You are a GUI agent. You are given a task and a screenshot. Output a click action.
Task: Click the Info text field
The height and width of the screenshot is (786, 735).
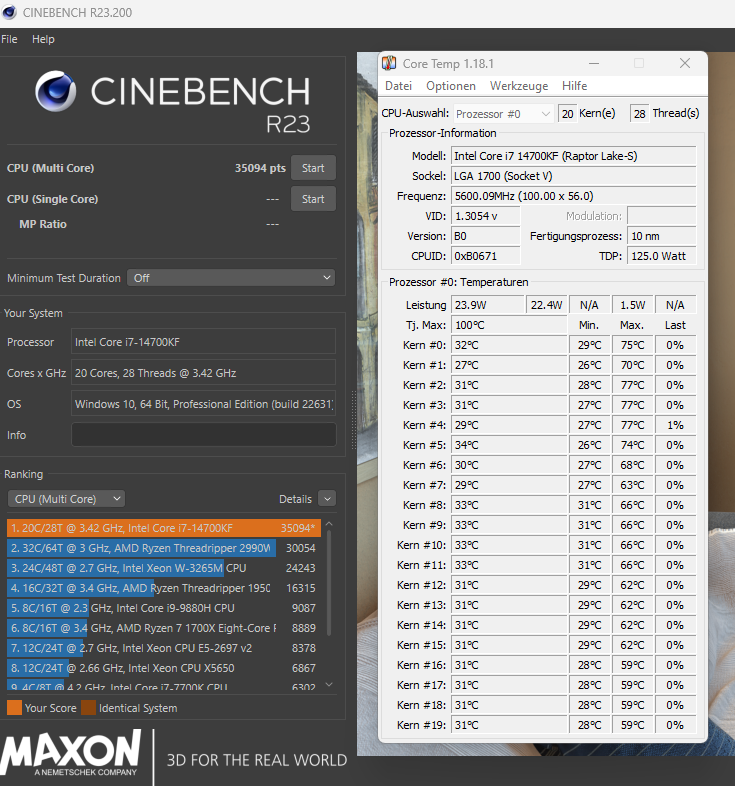(204, 435)
